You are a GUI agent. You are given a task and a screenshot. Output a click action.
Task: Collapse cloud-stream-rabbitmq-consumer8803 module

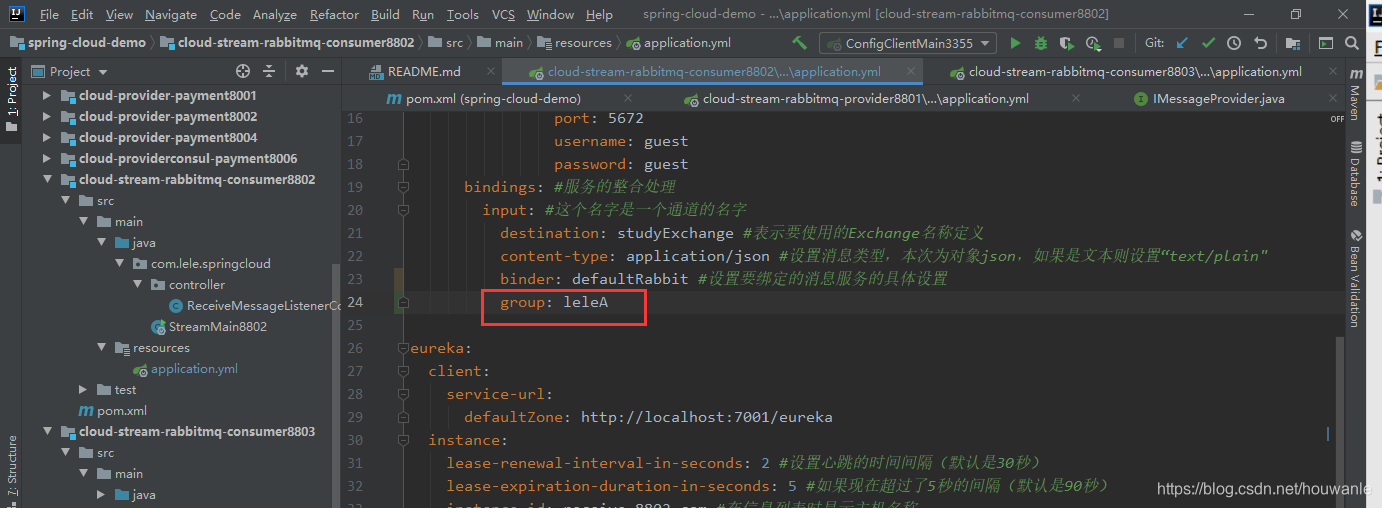[48, 432]
